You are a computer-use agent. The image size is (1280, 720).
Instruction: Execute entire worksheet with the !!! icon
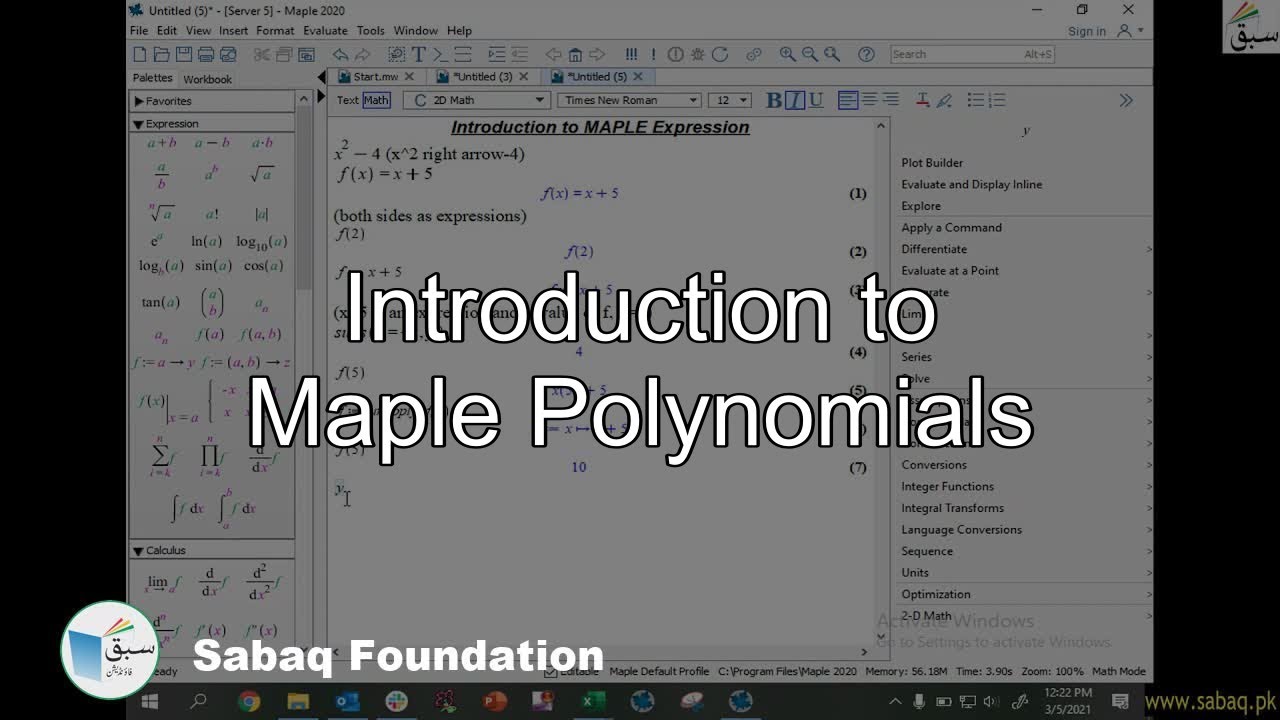[631, 54]
